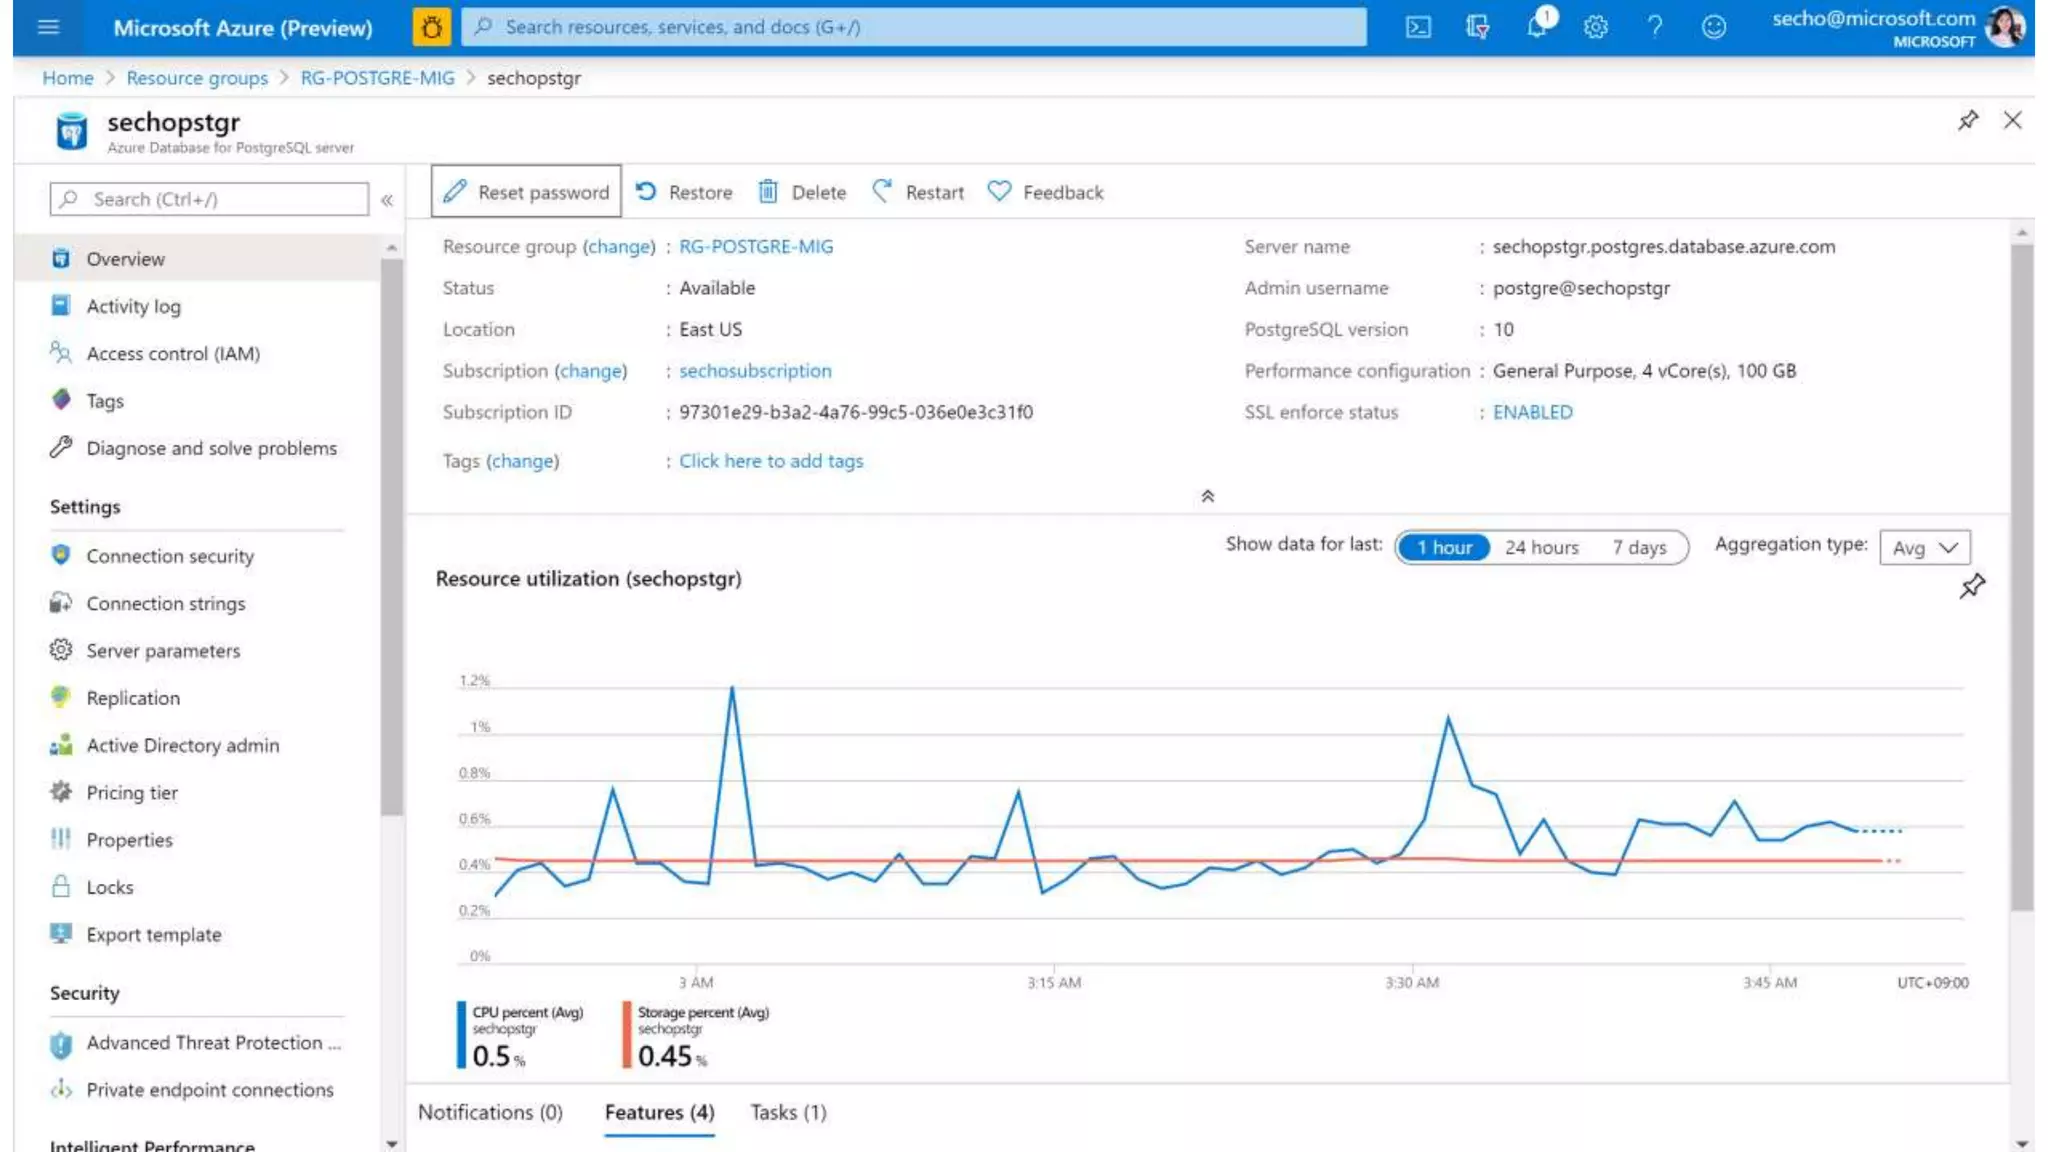Collapse the left menu with double chevron

coord(387,200)
